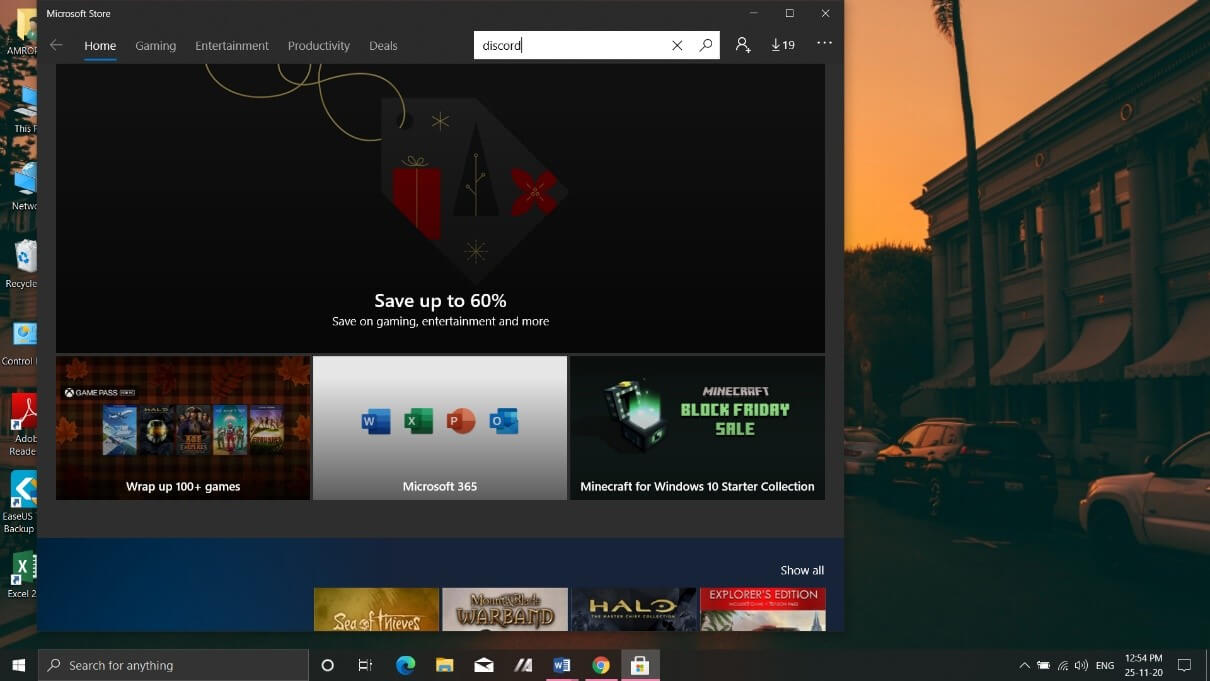The width and height of the screenshot is (1210, 681).
Task: Open the Microsoft 365 tile
Action: (440, 428)
